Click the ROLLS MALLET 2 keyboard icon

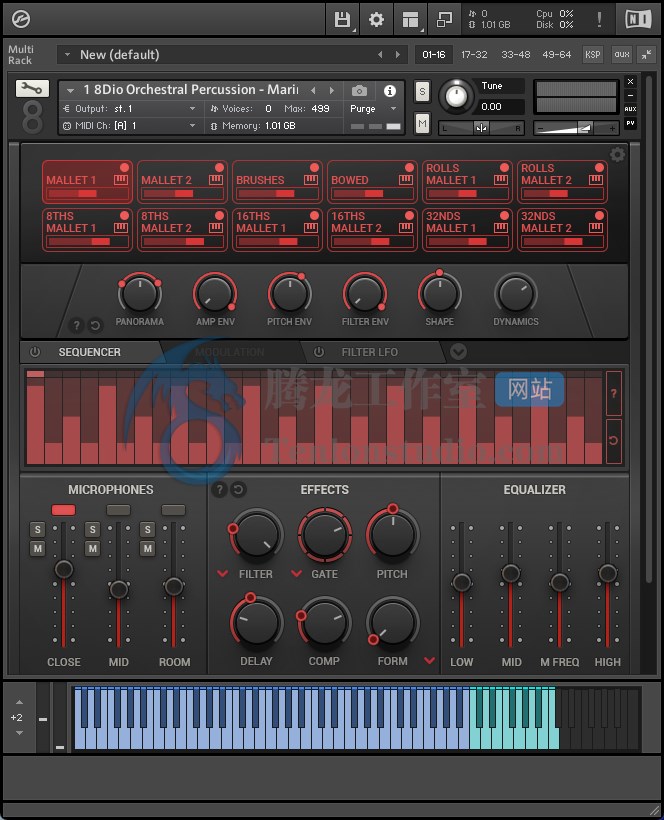point(596,180)
